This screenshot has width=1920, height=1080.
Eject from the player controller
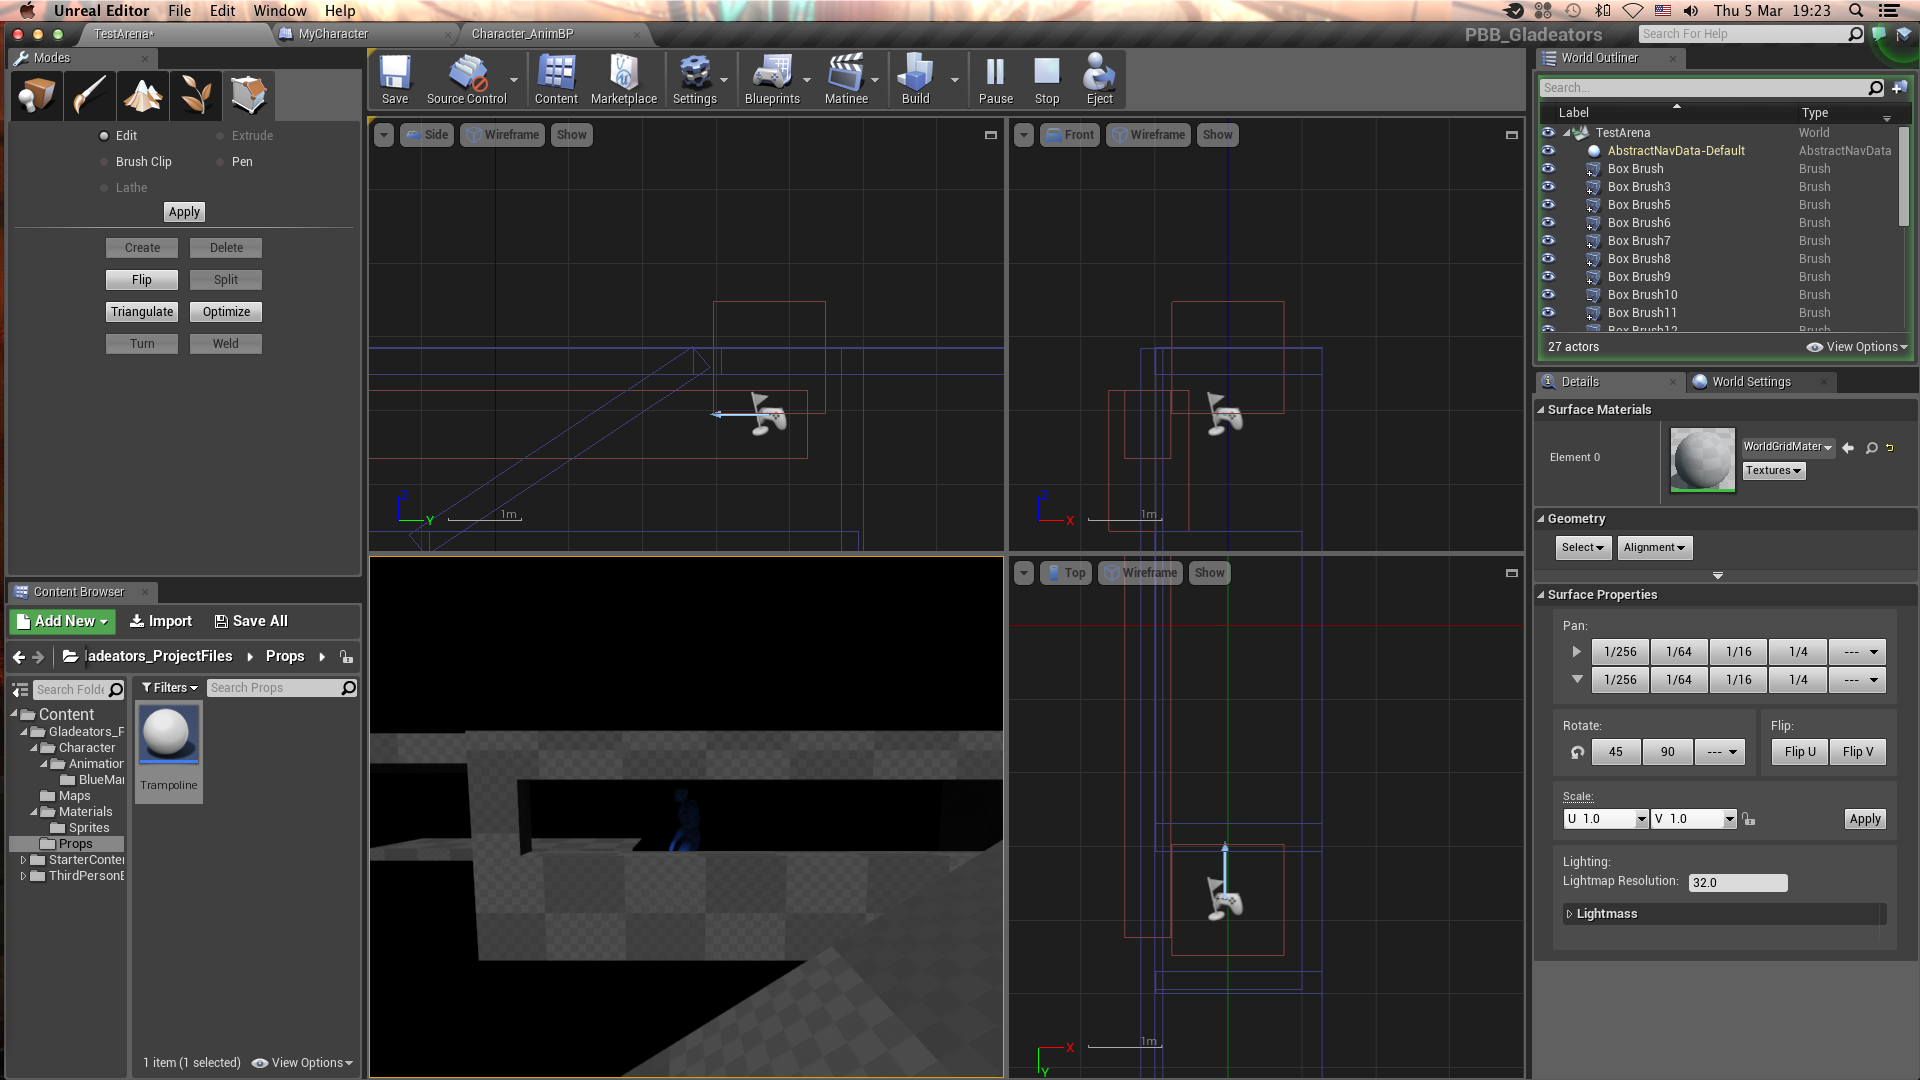[x=1099, y=79]
